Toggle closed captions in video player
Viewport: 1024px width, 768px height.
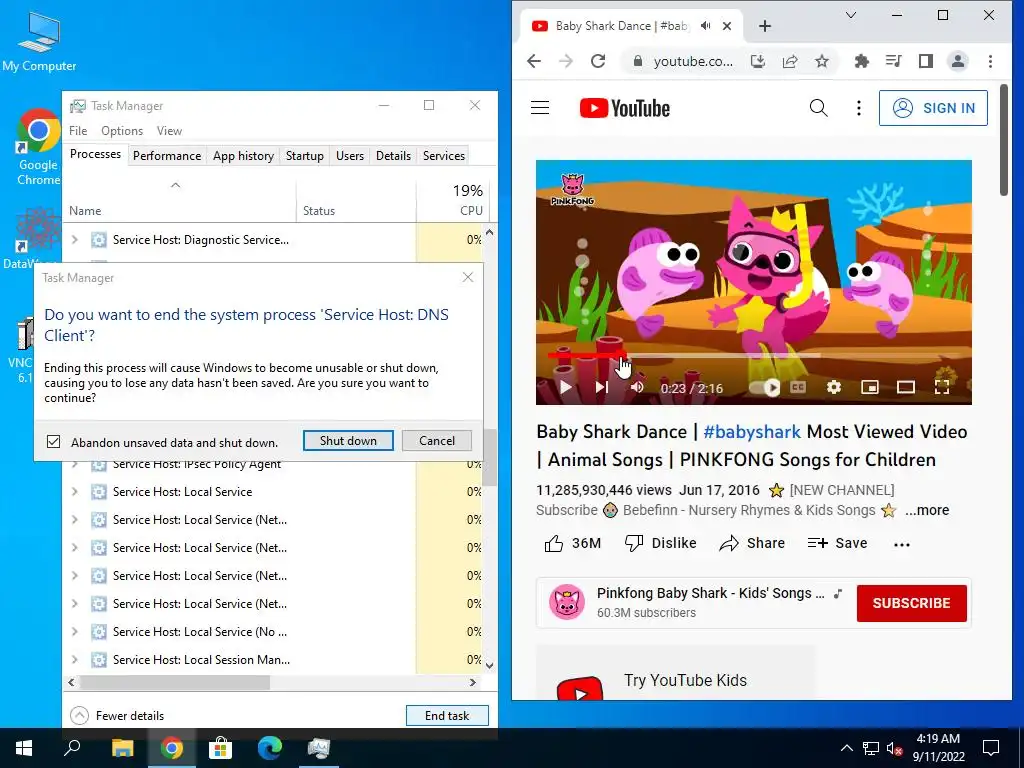(798, 387)
